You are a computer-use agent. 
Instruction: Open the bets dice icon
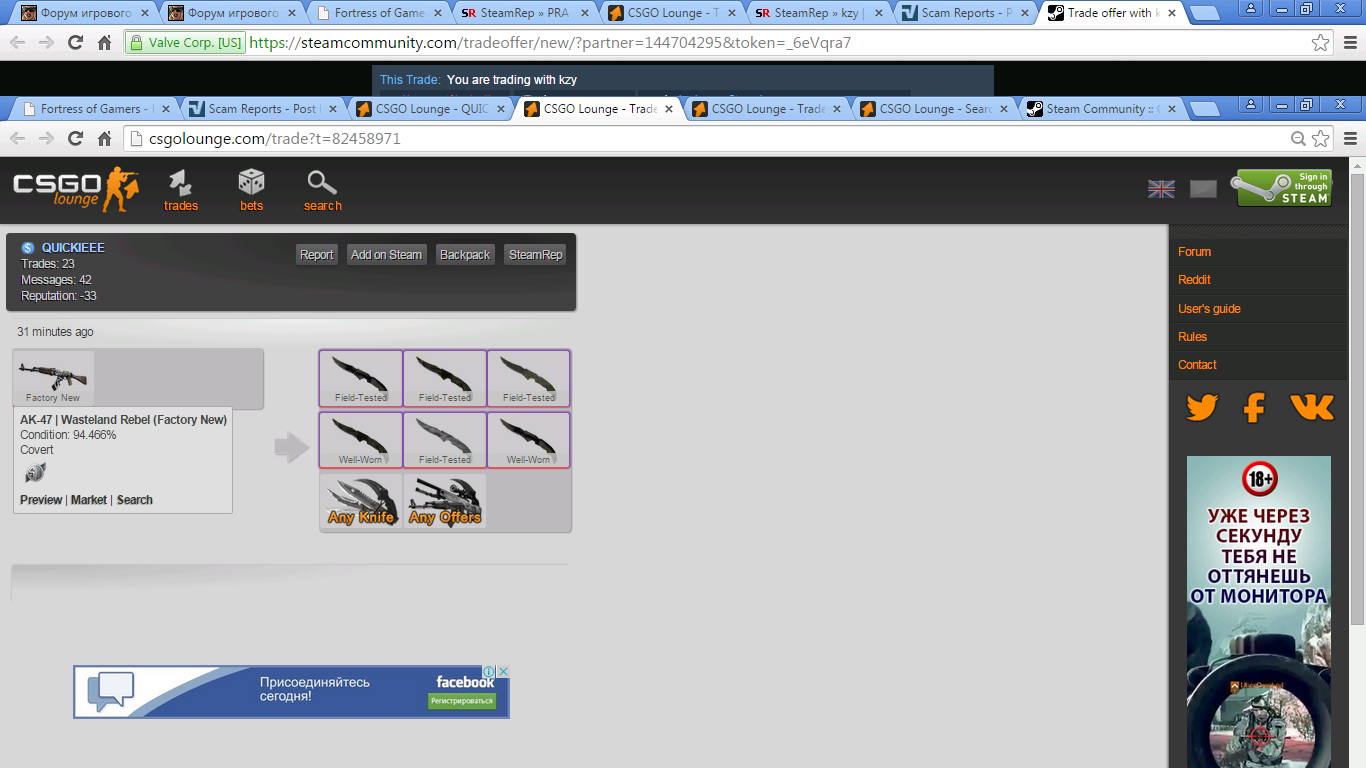[251, 189]
